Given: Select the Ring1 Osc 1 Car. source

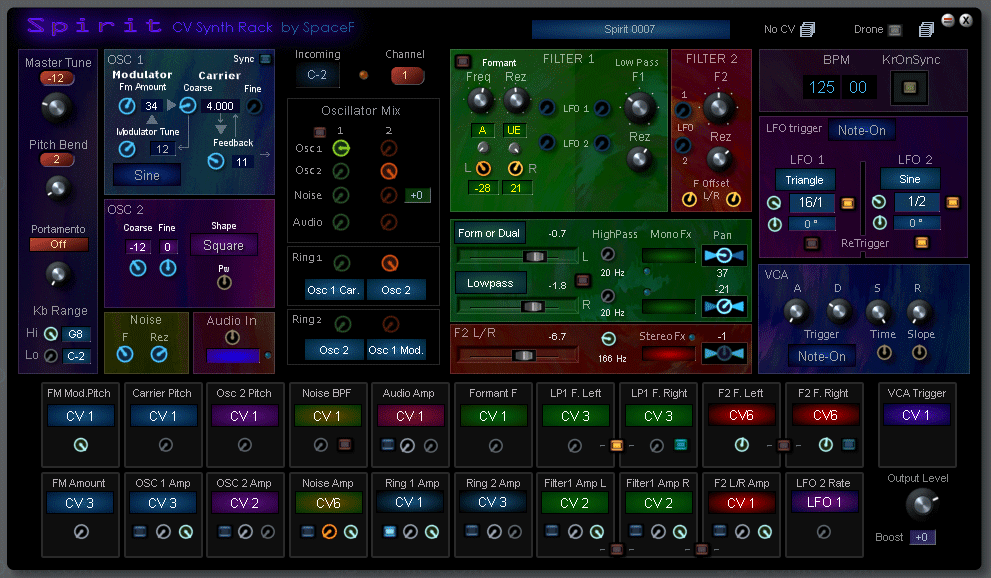Looking at the screenshot, I should point(333,290).
